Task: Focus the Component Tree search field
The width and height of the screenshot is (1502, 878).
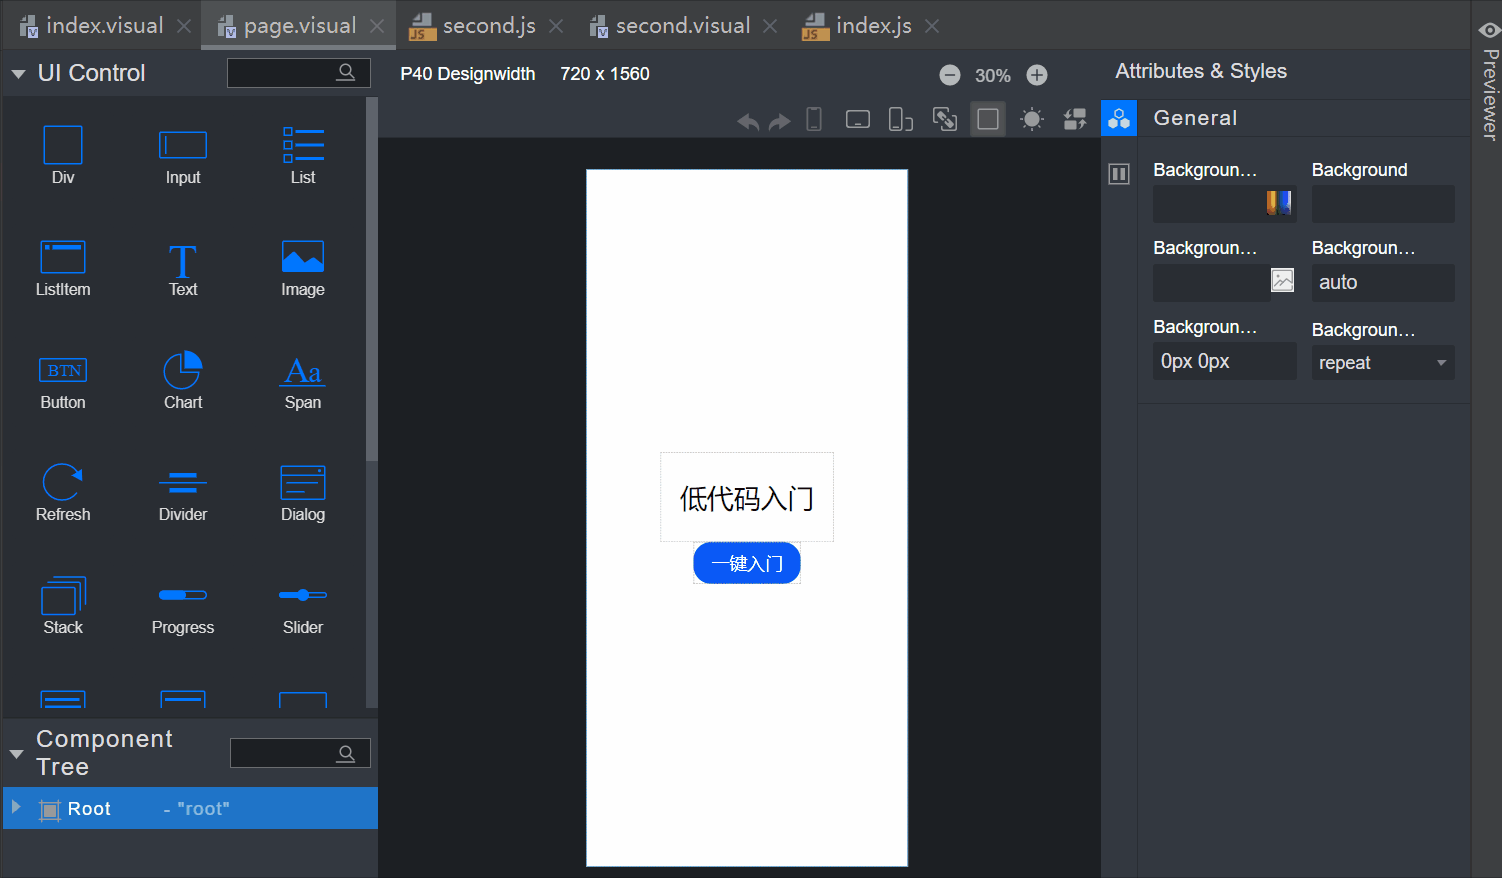Action: pyautogui.click(x=300, y=753)
